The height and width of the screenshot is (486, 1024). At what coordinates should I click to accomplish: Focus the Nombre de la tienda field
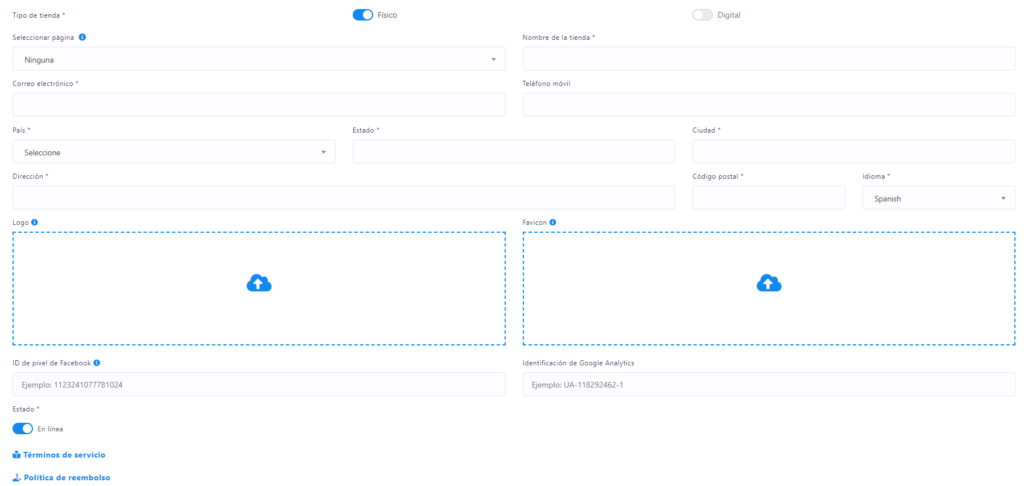769,59
